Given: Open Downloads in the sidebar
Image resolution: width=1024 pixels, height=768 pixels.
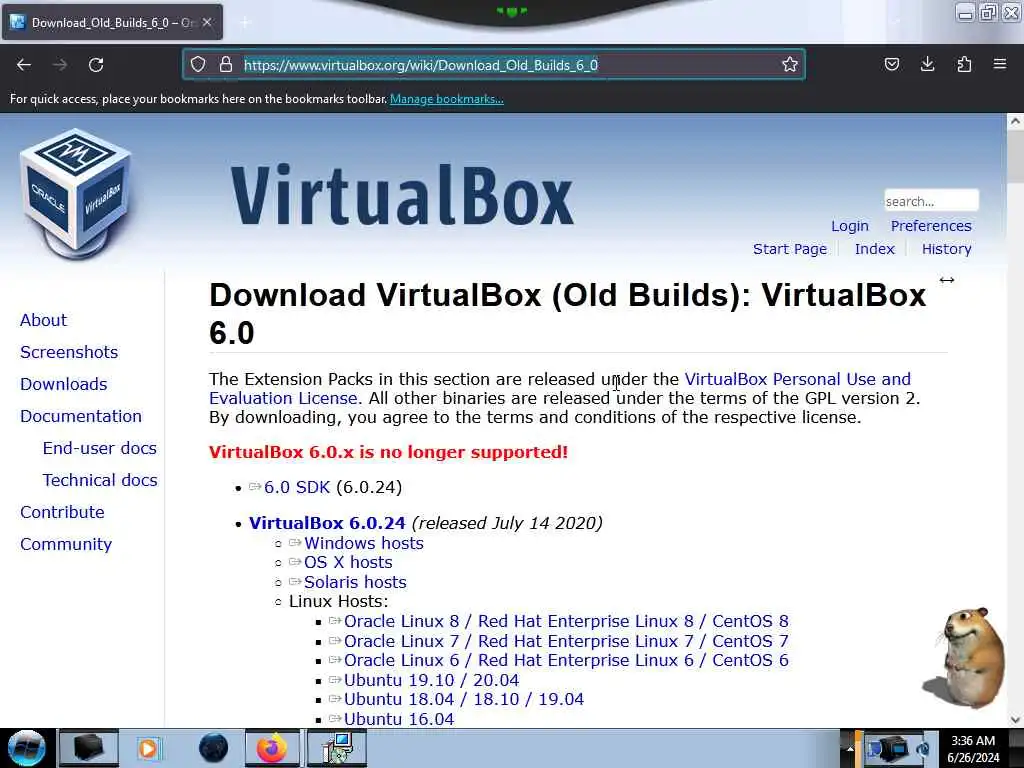Looking at the screenshot, I should click(x=63, y=384).
